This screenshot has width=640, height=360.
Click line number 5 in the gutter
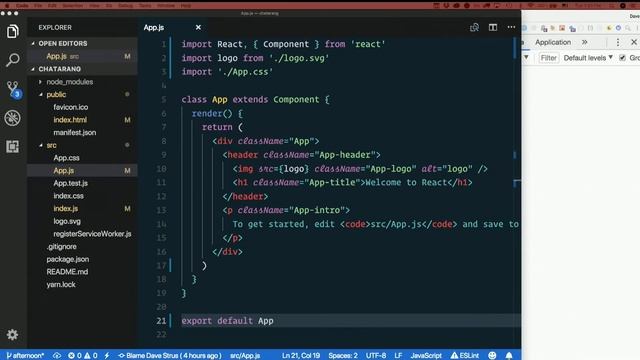(164, 100)
